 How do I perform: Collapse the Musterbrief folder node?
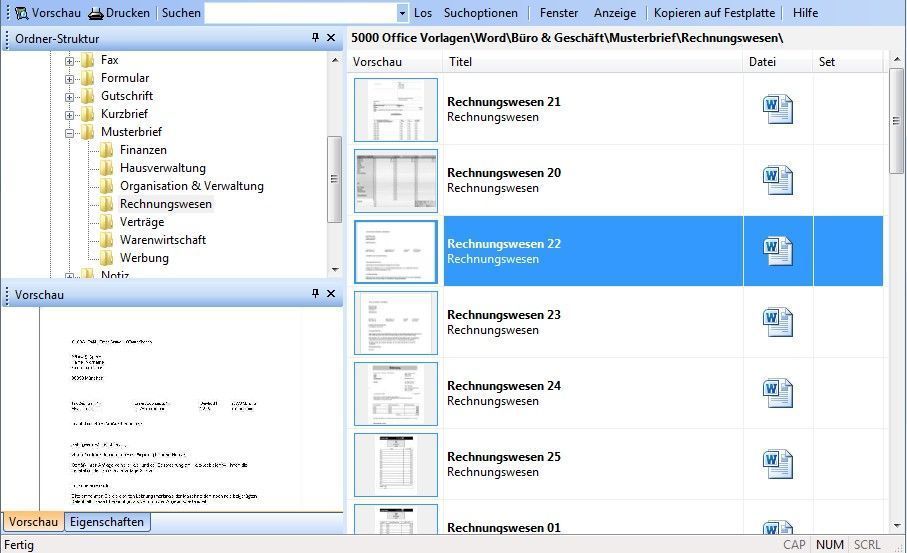click(x=70, y=132)
